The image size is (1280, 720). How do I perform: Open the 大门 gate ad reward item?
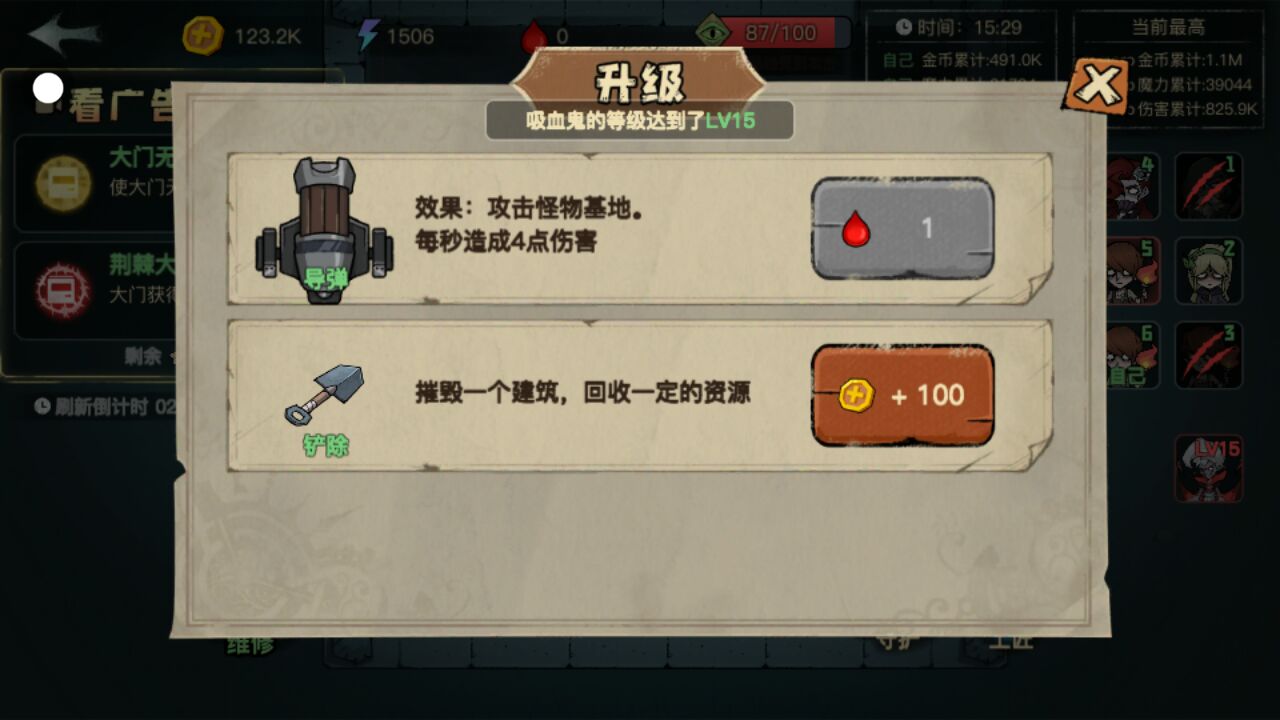click(x=95, y=184)
